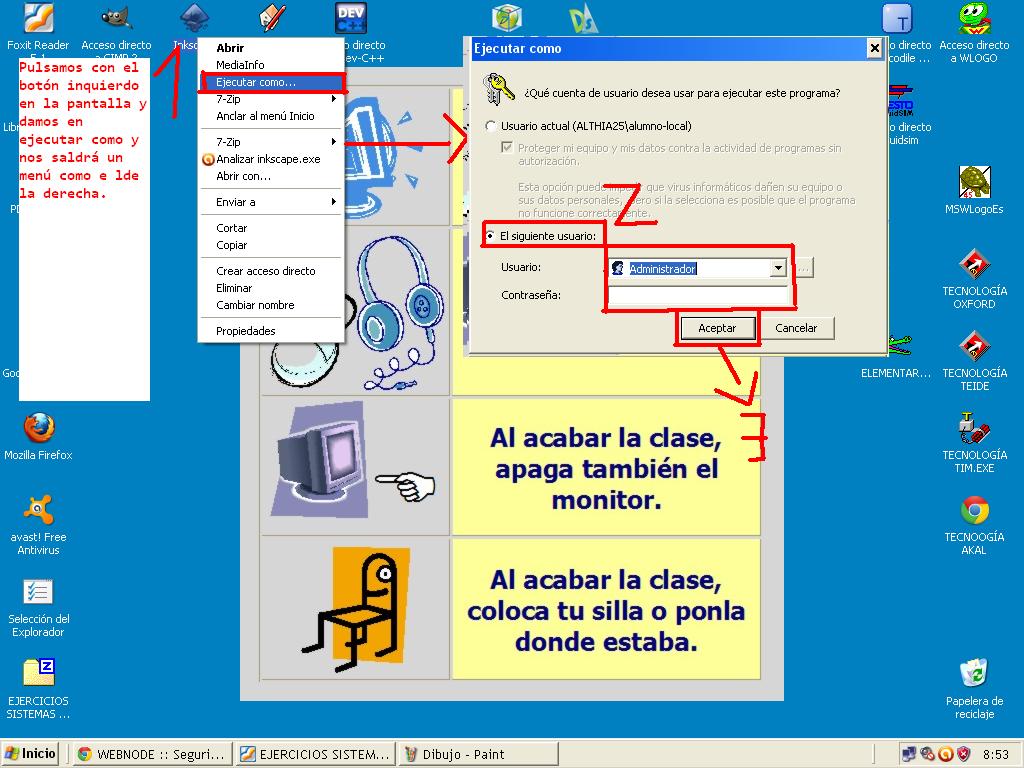Expand the 'Enviar a' submenu

tap(270, 202)
